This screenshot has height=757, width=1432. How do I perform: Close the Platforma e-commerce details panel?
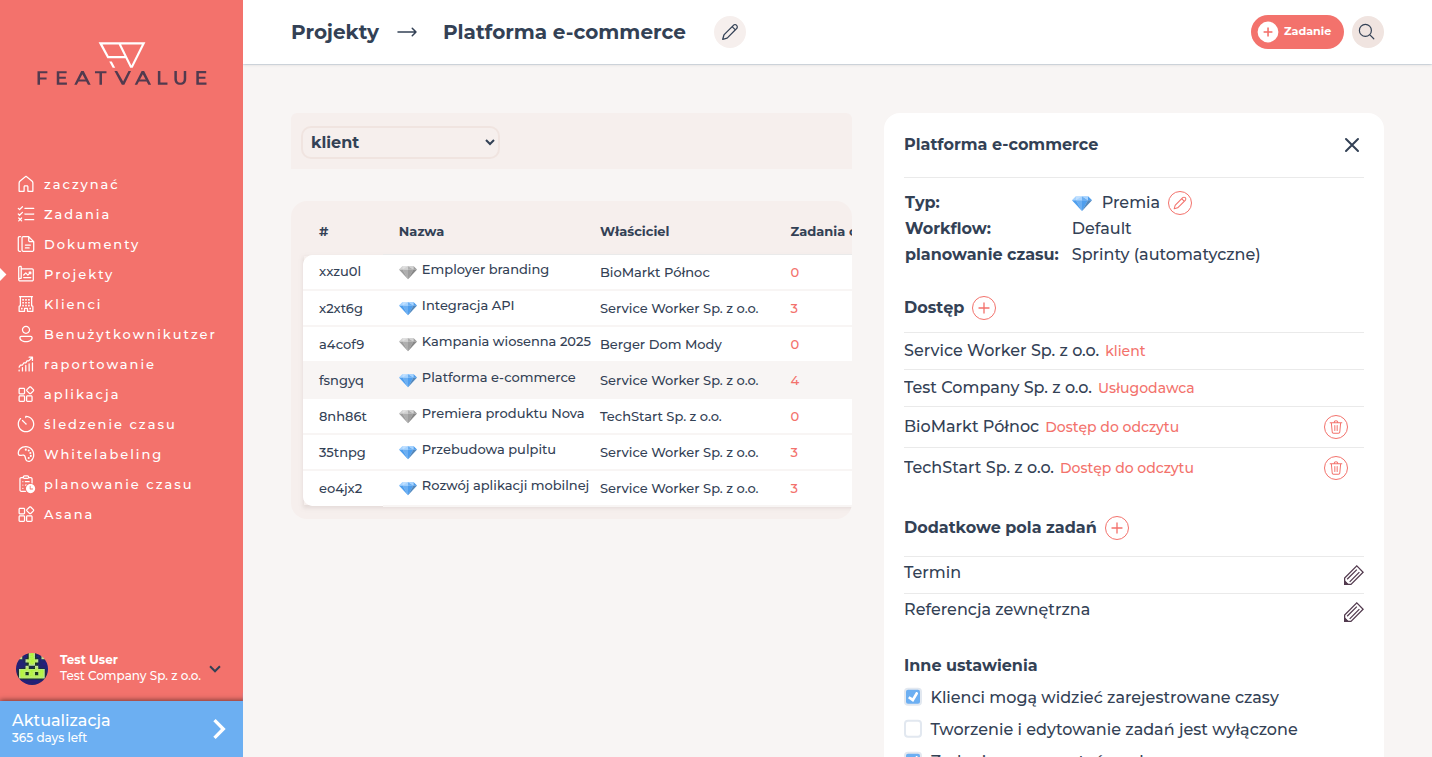click(1352, 145)
